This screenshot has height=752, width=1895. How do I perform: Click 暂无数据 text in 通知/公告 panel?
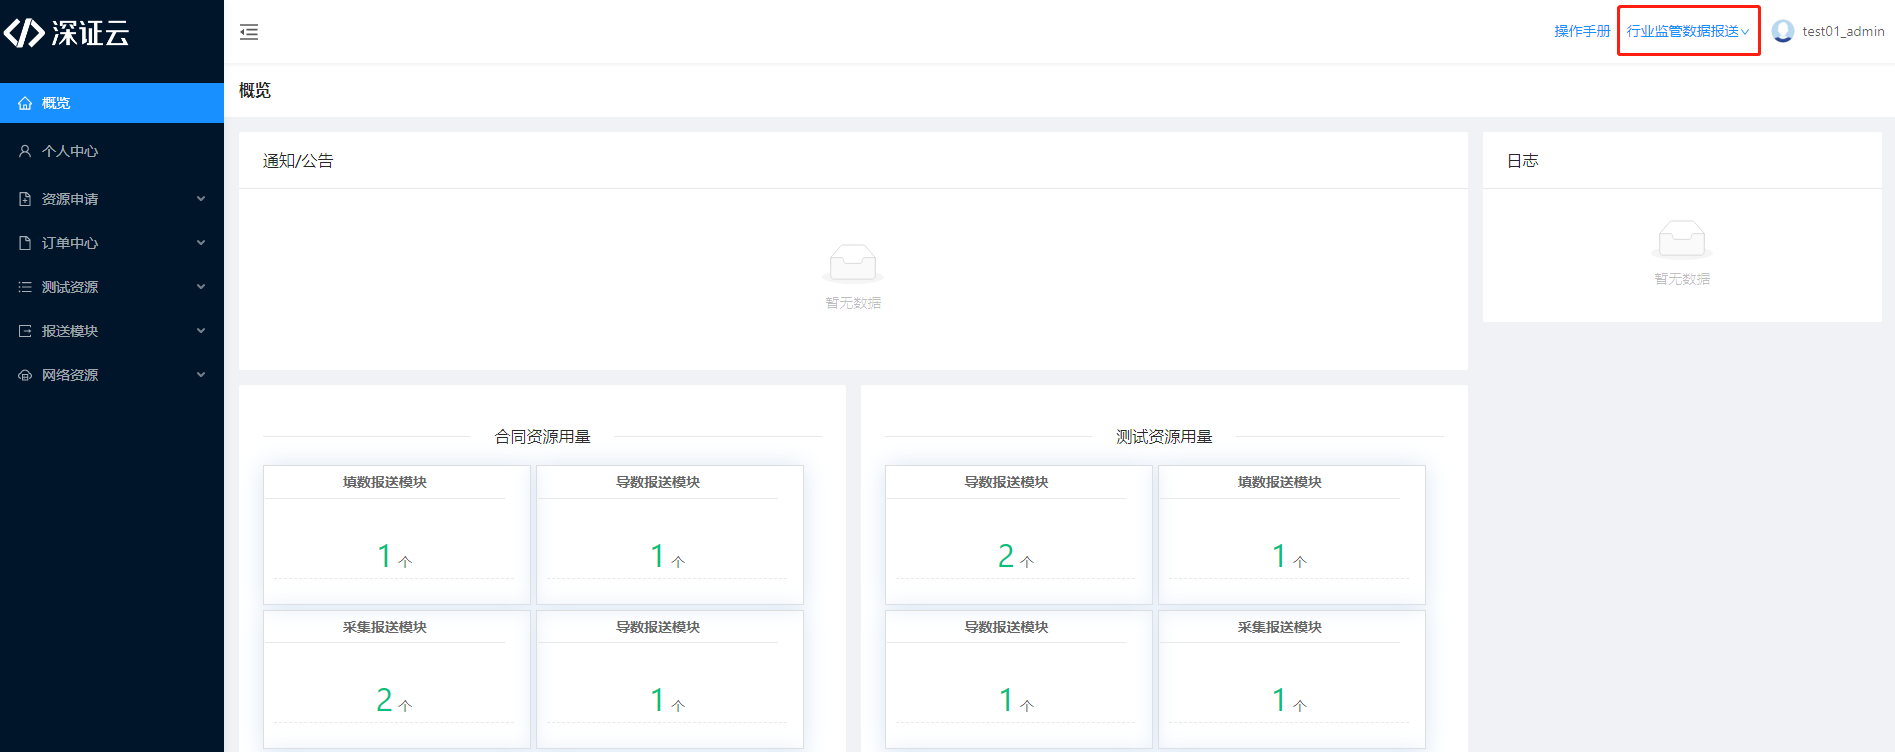[x=853, y=303]
